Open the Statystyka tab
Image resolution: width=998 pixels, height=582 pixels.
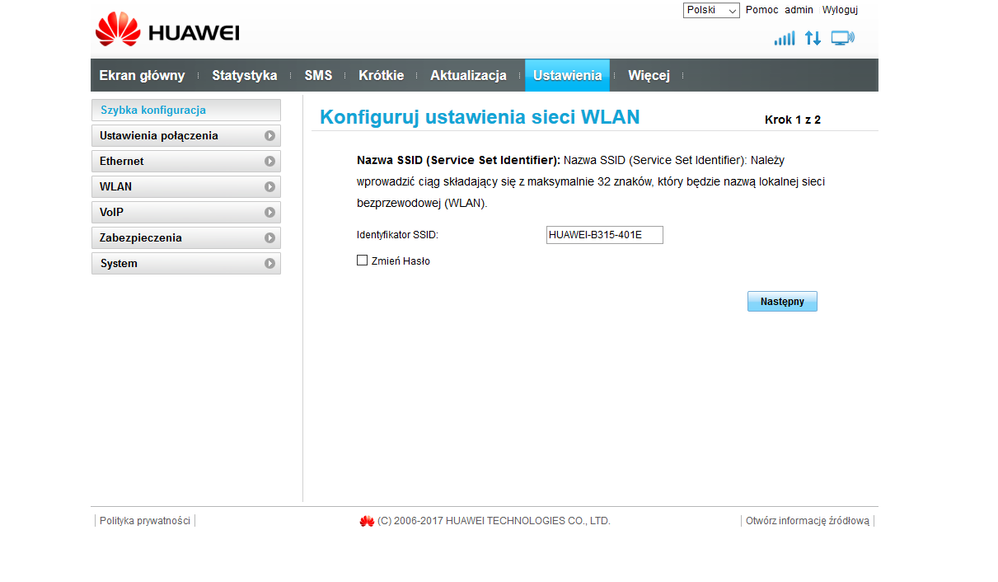(x=244, y=75)
